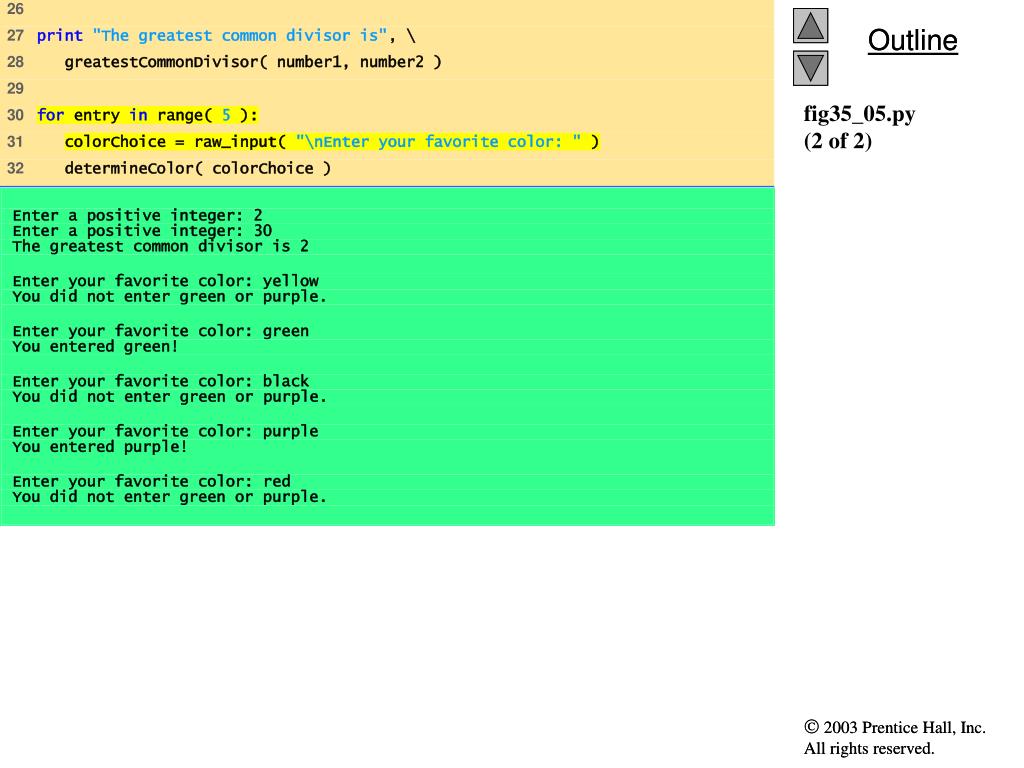
Task: Click the down arrow navigation icon
Action: pos(810,68)
